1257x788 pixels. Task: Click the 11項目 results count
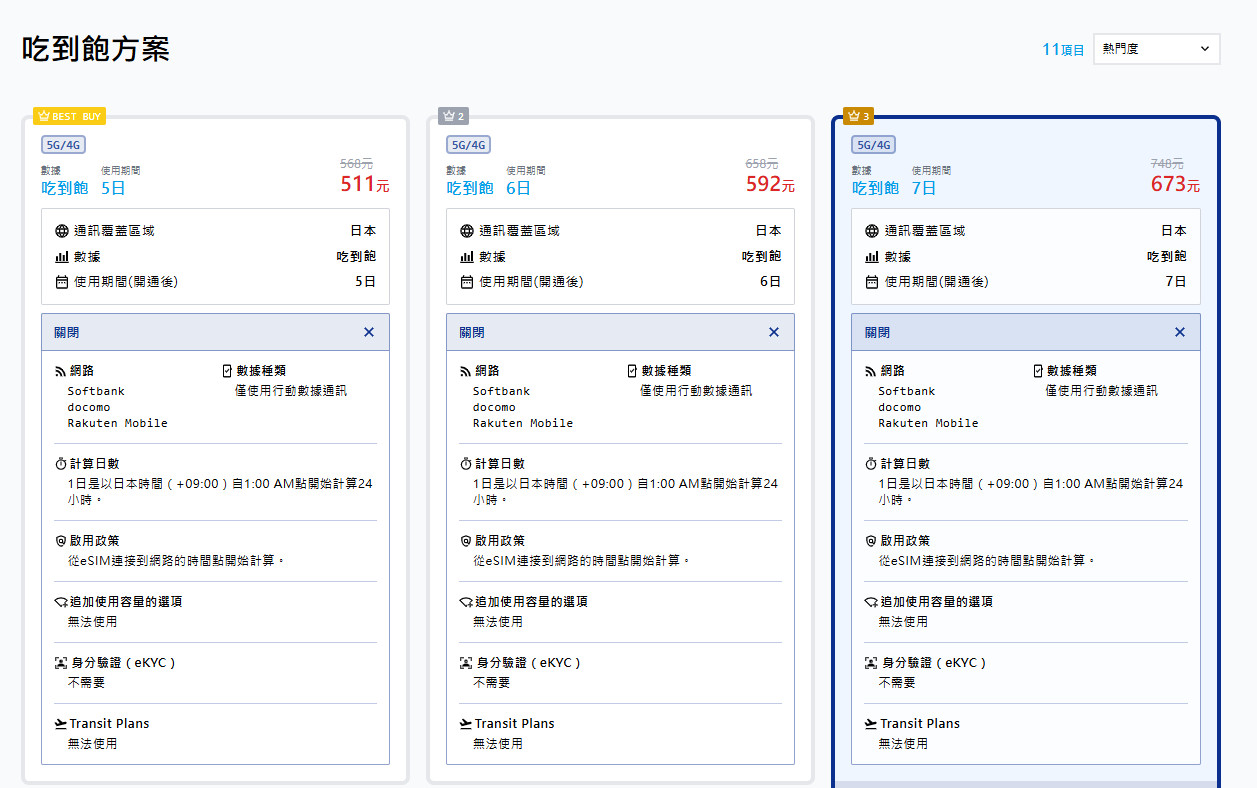click(1063, 50)
